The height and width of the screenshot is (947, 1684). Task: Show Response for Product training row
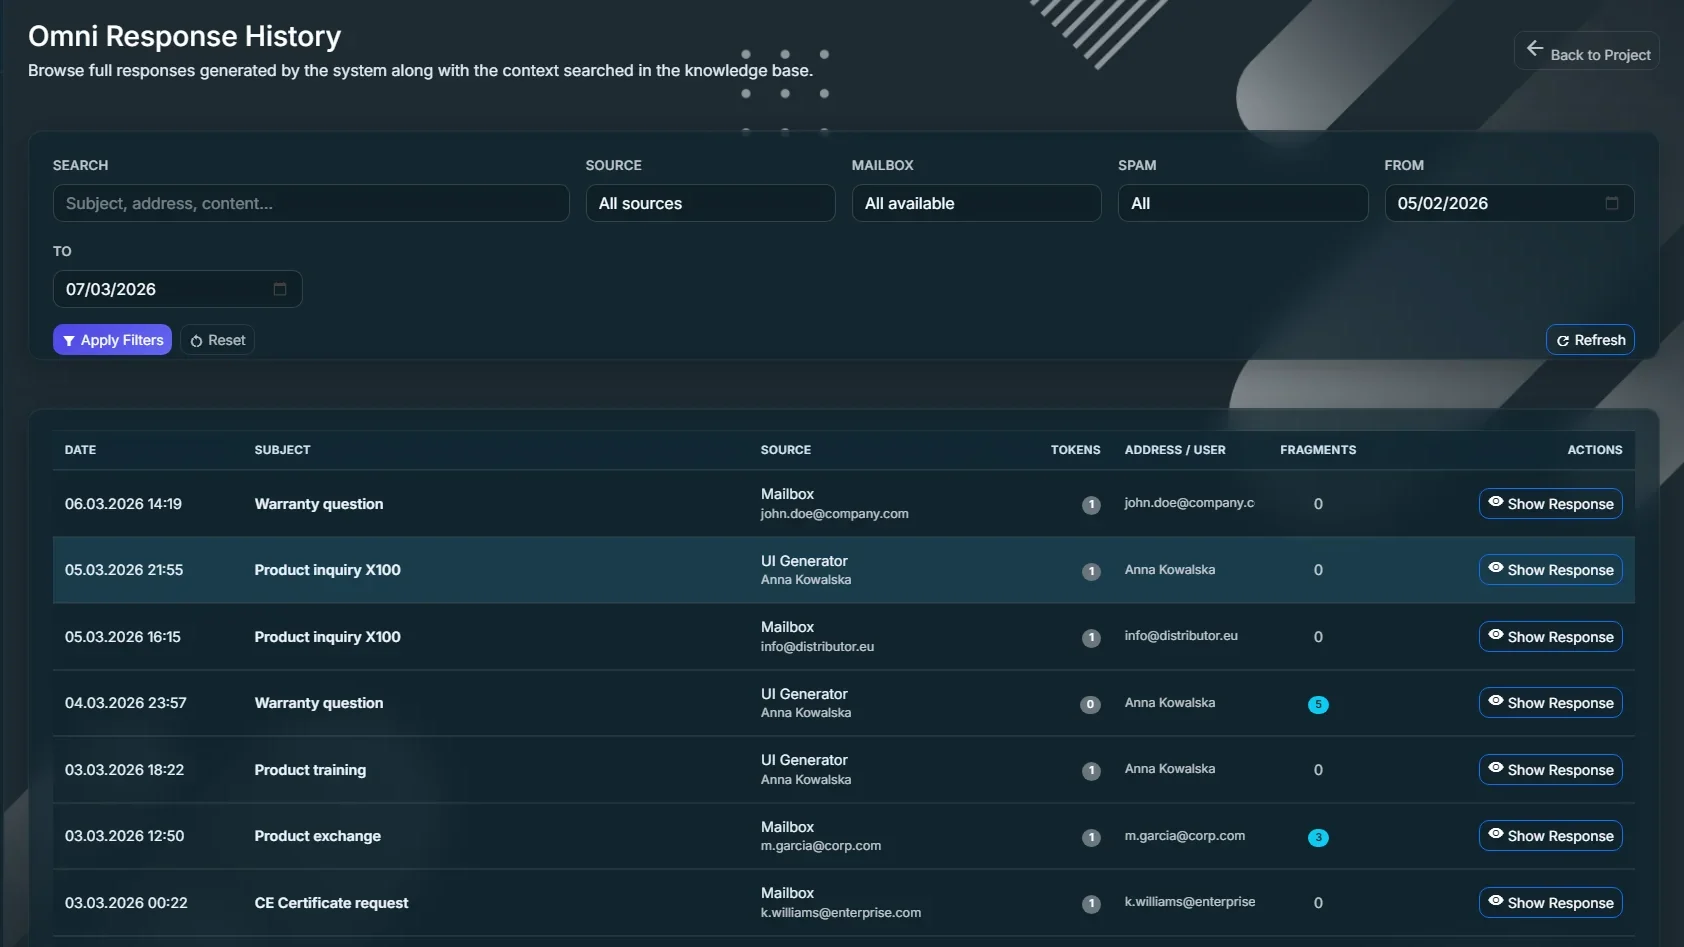click(x=1550, y=770)
